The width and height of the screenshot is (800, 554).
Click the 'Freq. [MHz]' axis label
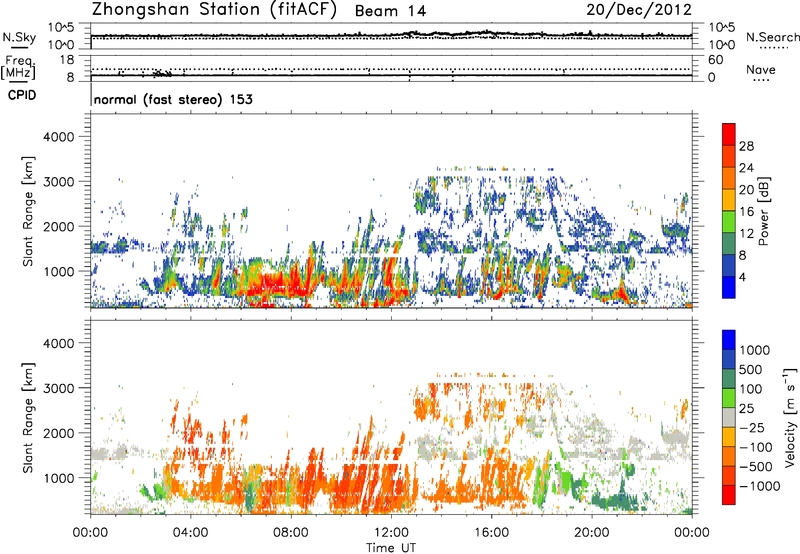click(18, 68)
